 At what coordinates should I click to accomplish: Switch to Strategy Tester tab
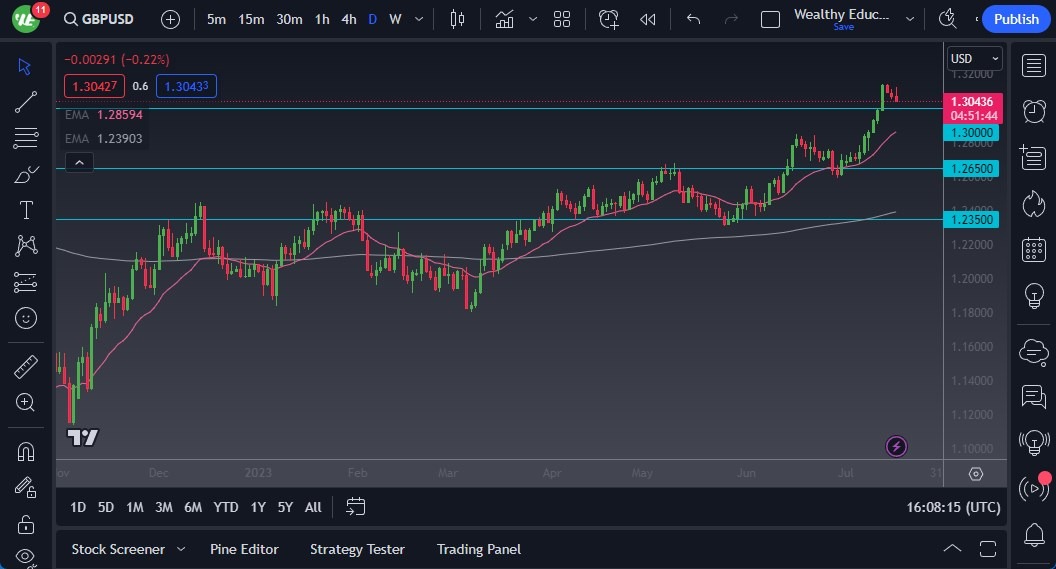357,549
